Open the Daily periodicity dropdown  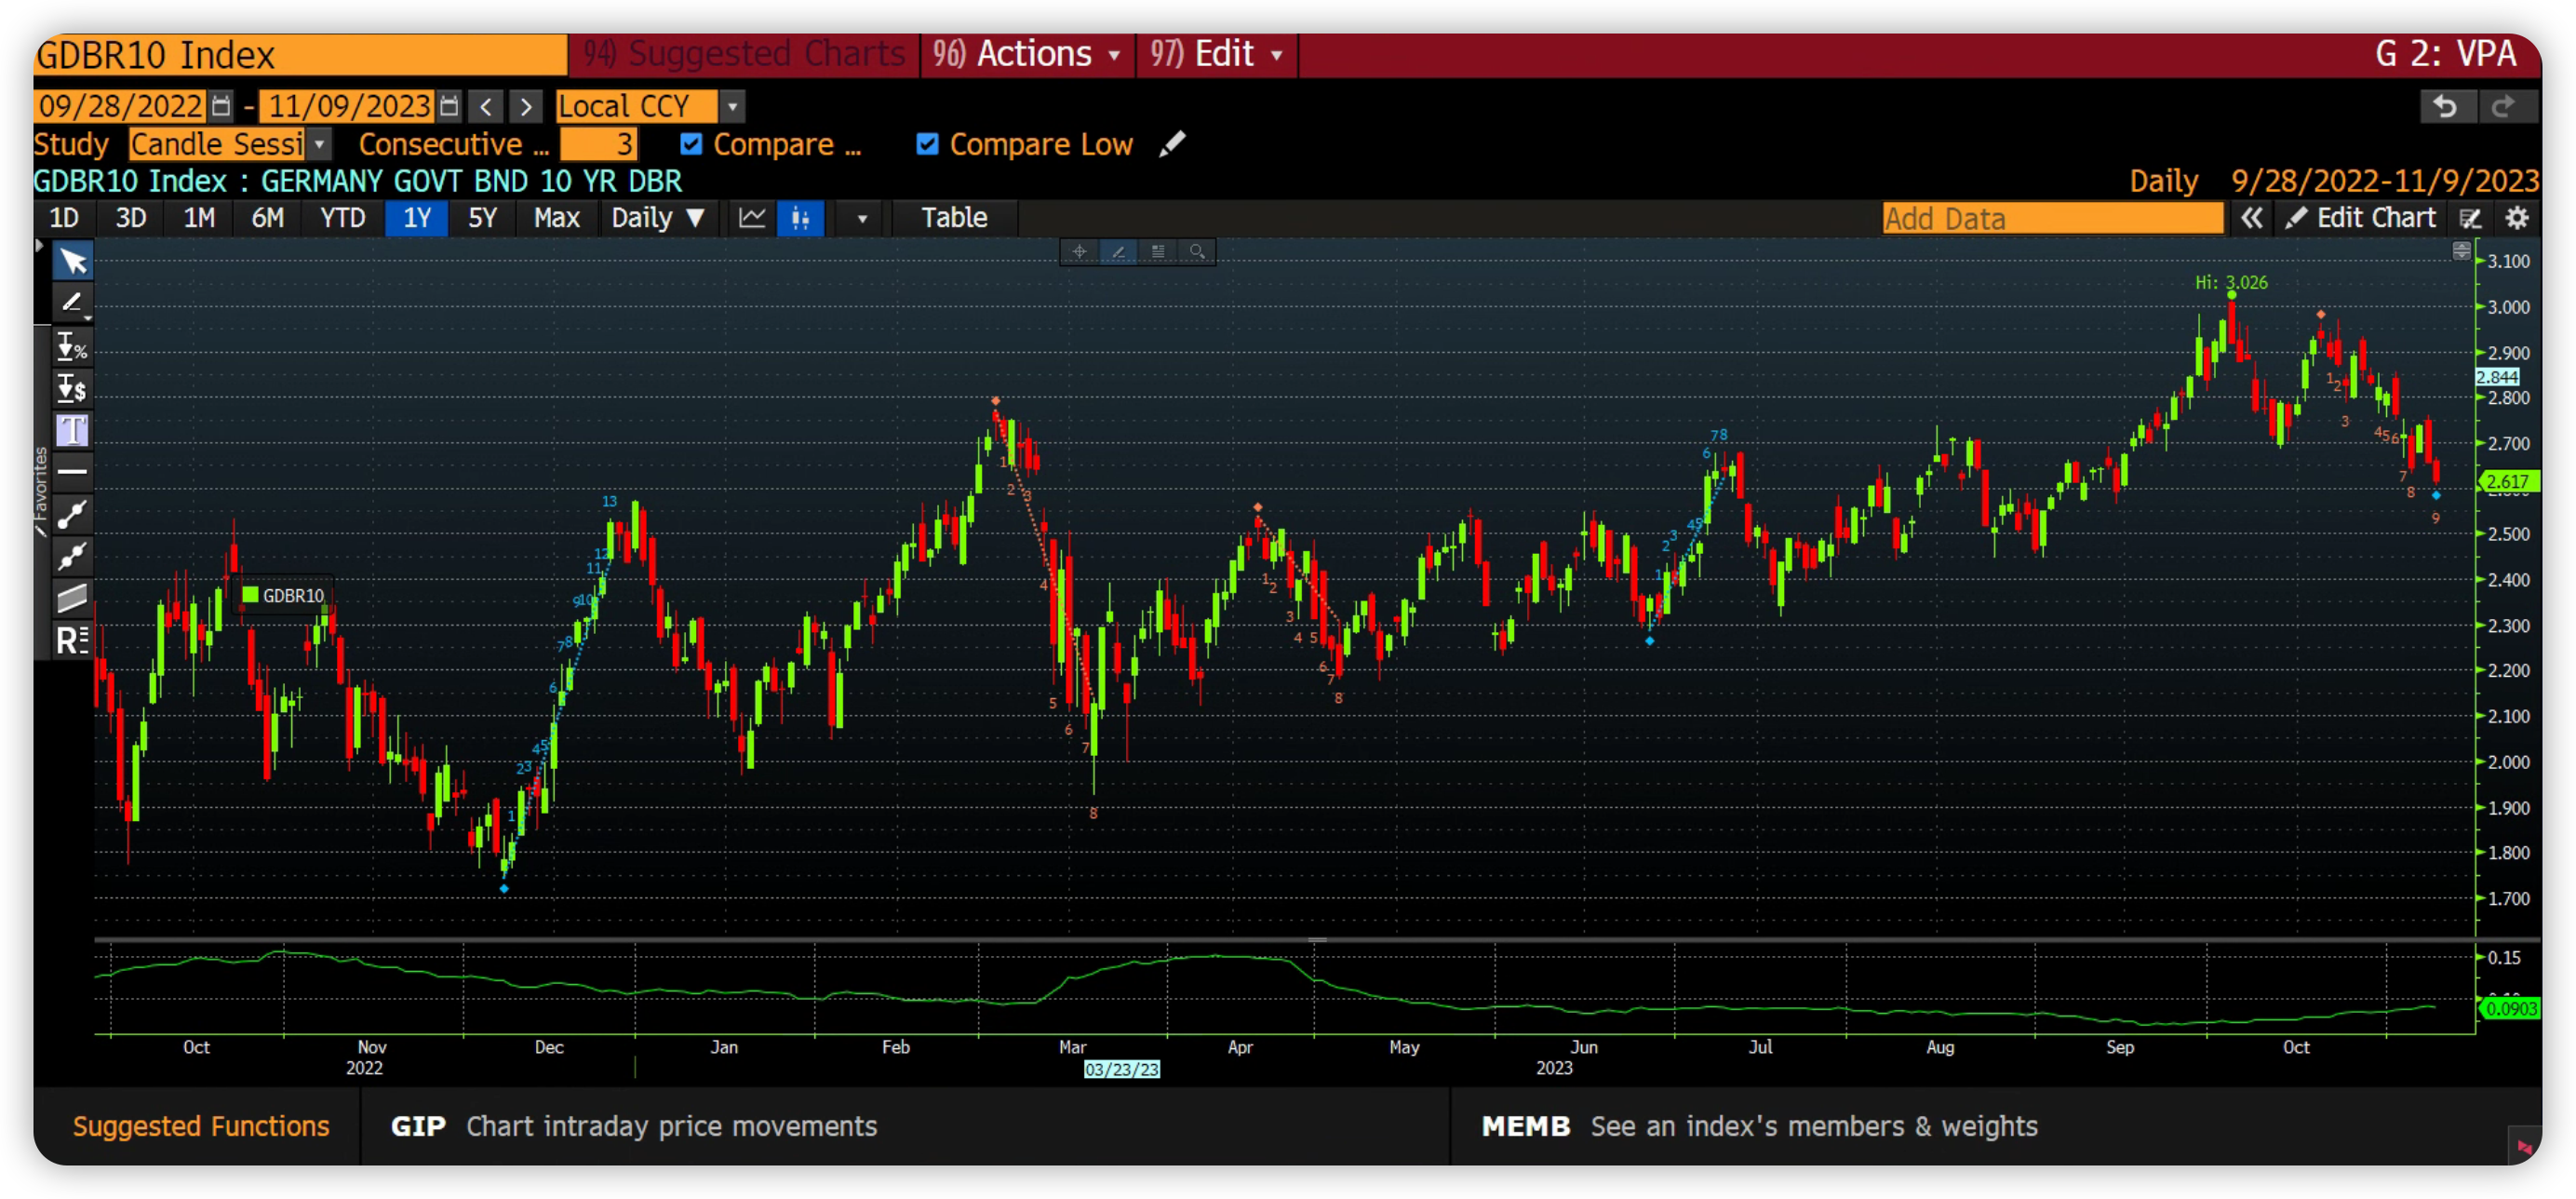[x=657, y=218]
